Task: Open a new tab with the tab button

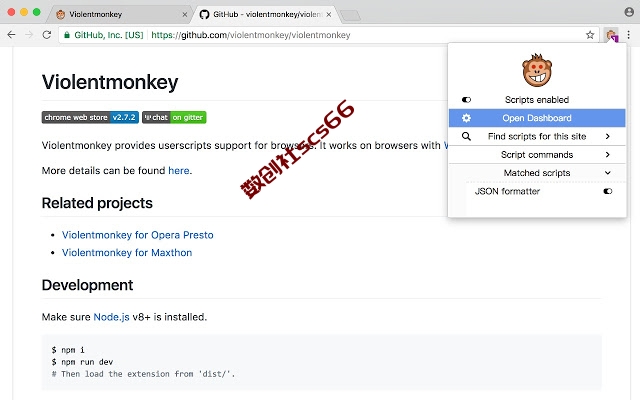Action: [x=350, y=16]
